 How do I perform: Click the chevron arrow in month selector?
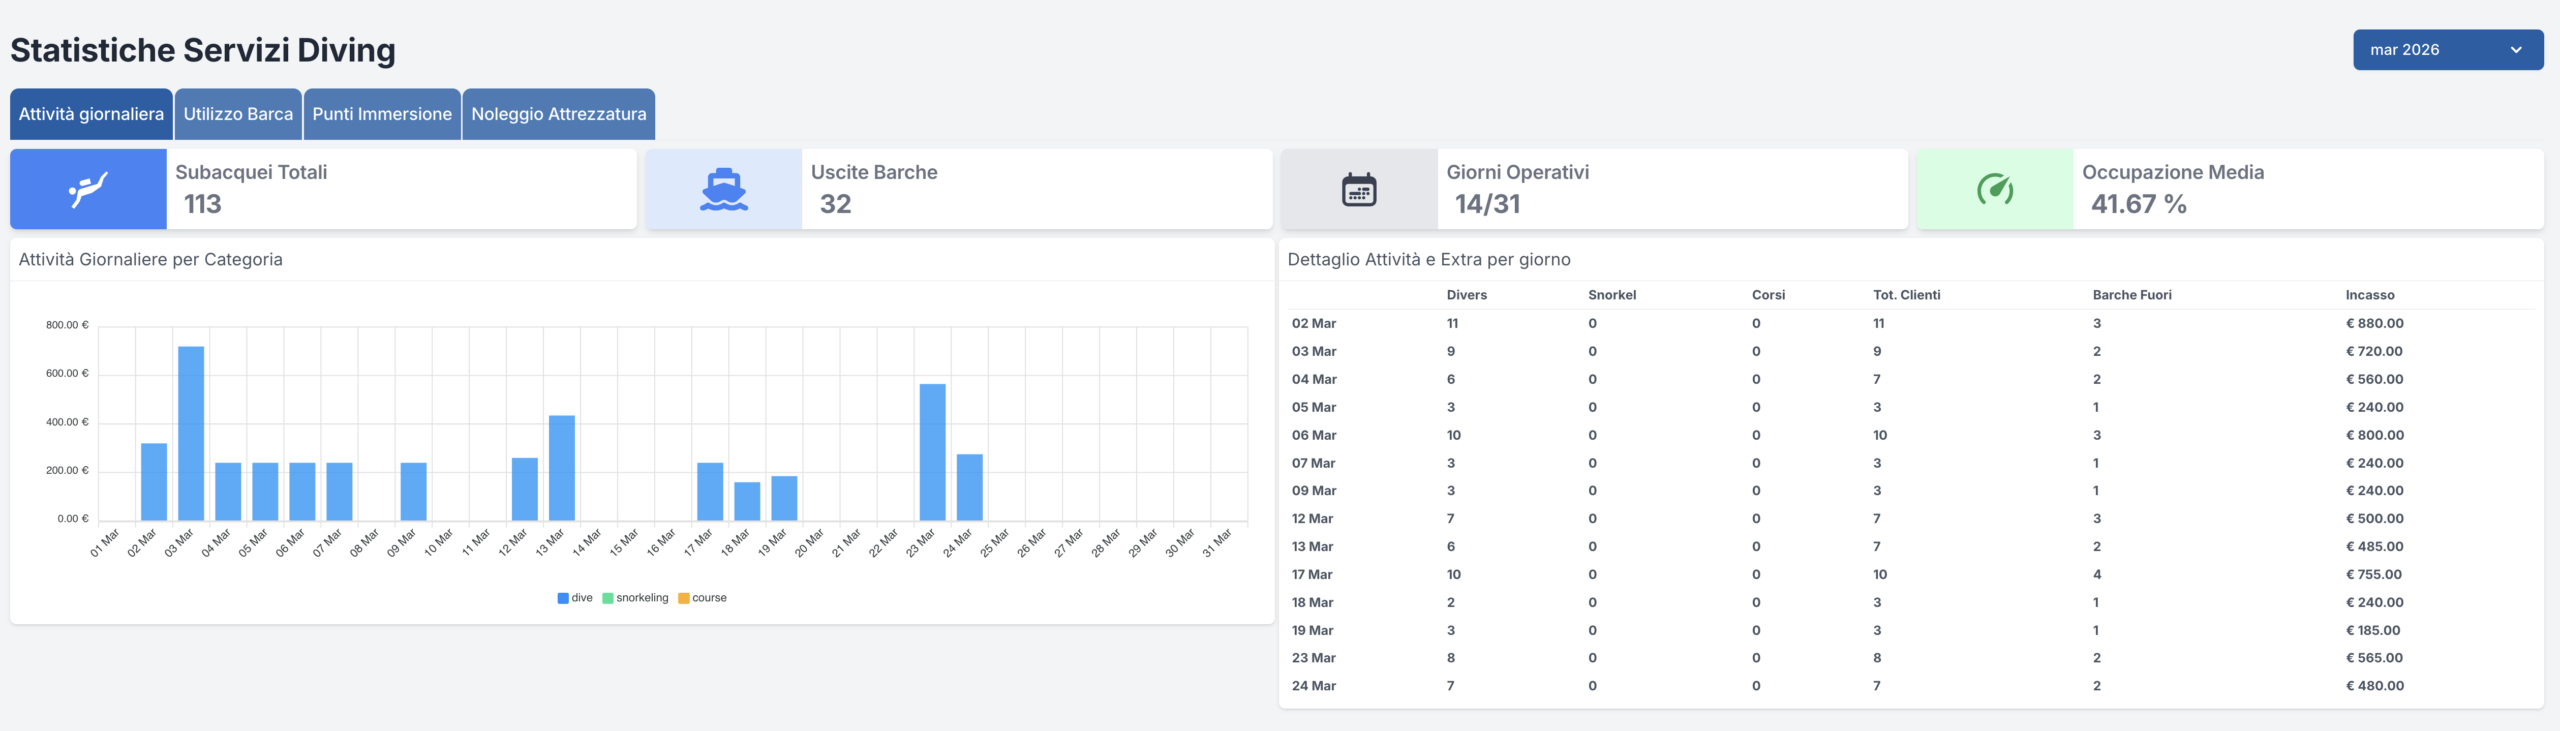2516,50
